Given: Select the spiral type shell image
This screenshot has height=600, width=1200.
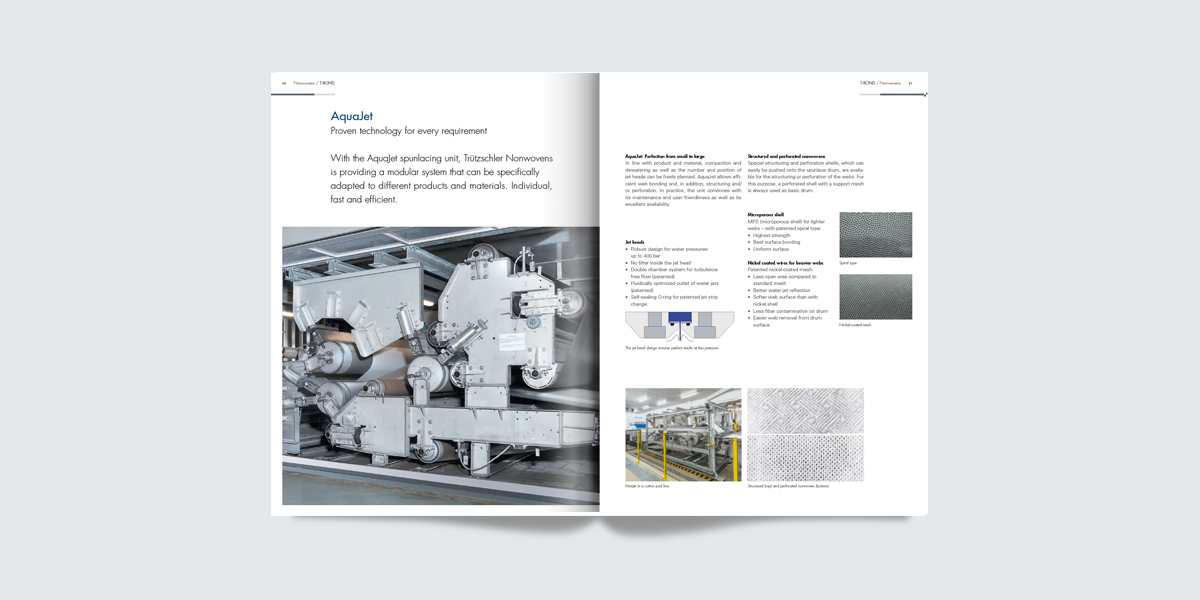Looking at the screenshot, I should [x=875, y=234].
